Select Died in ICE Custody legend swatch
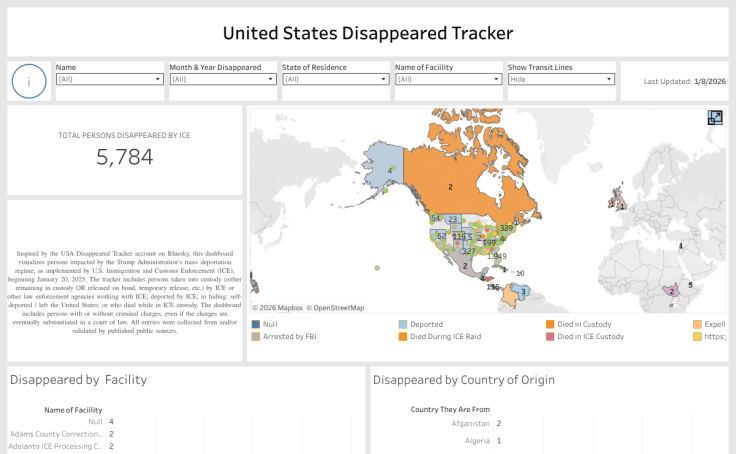This screenshot has width=736, height=454. click(550, 337)
